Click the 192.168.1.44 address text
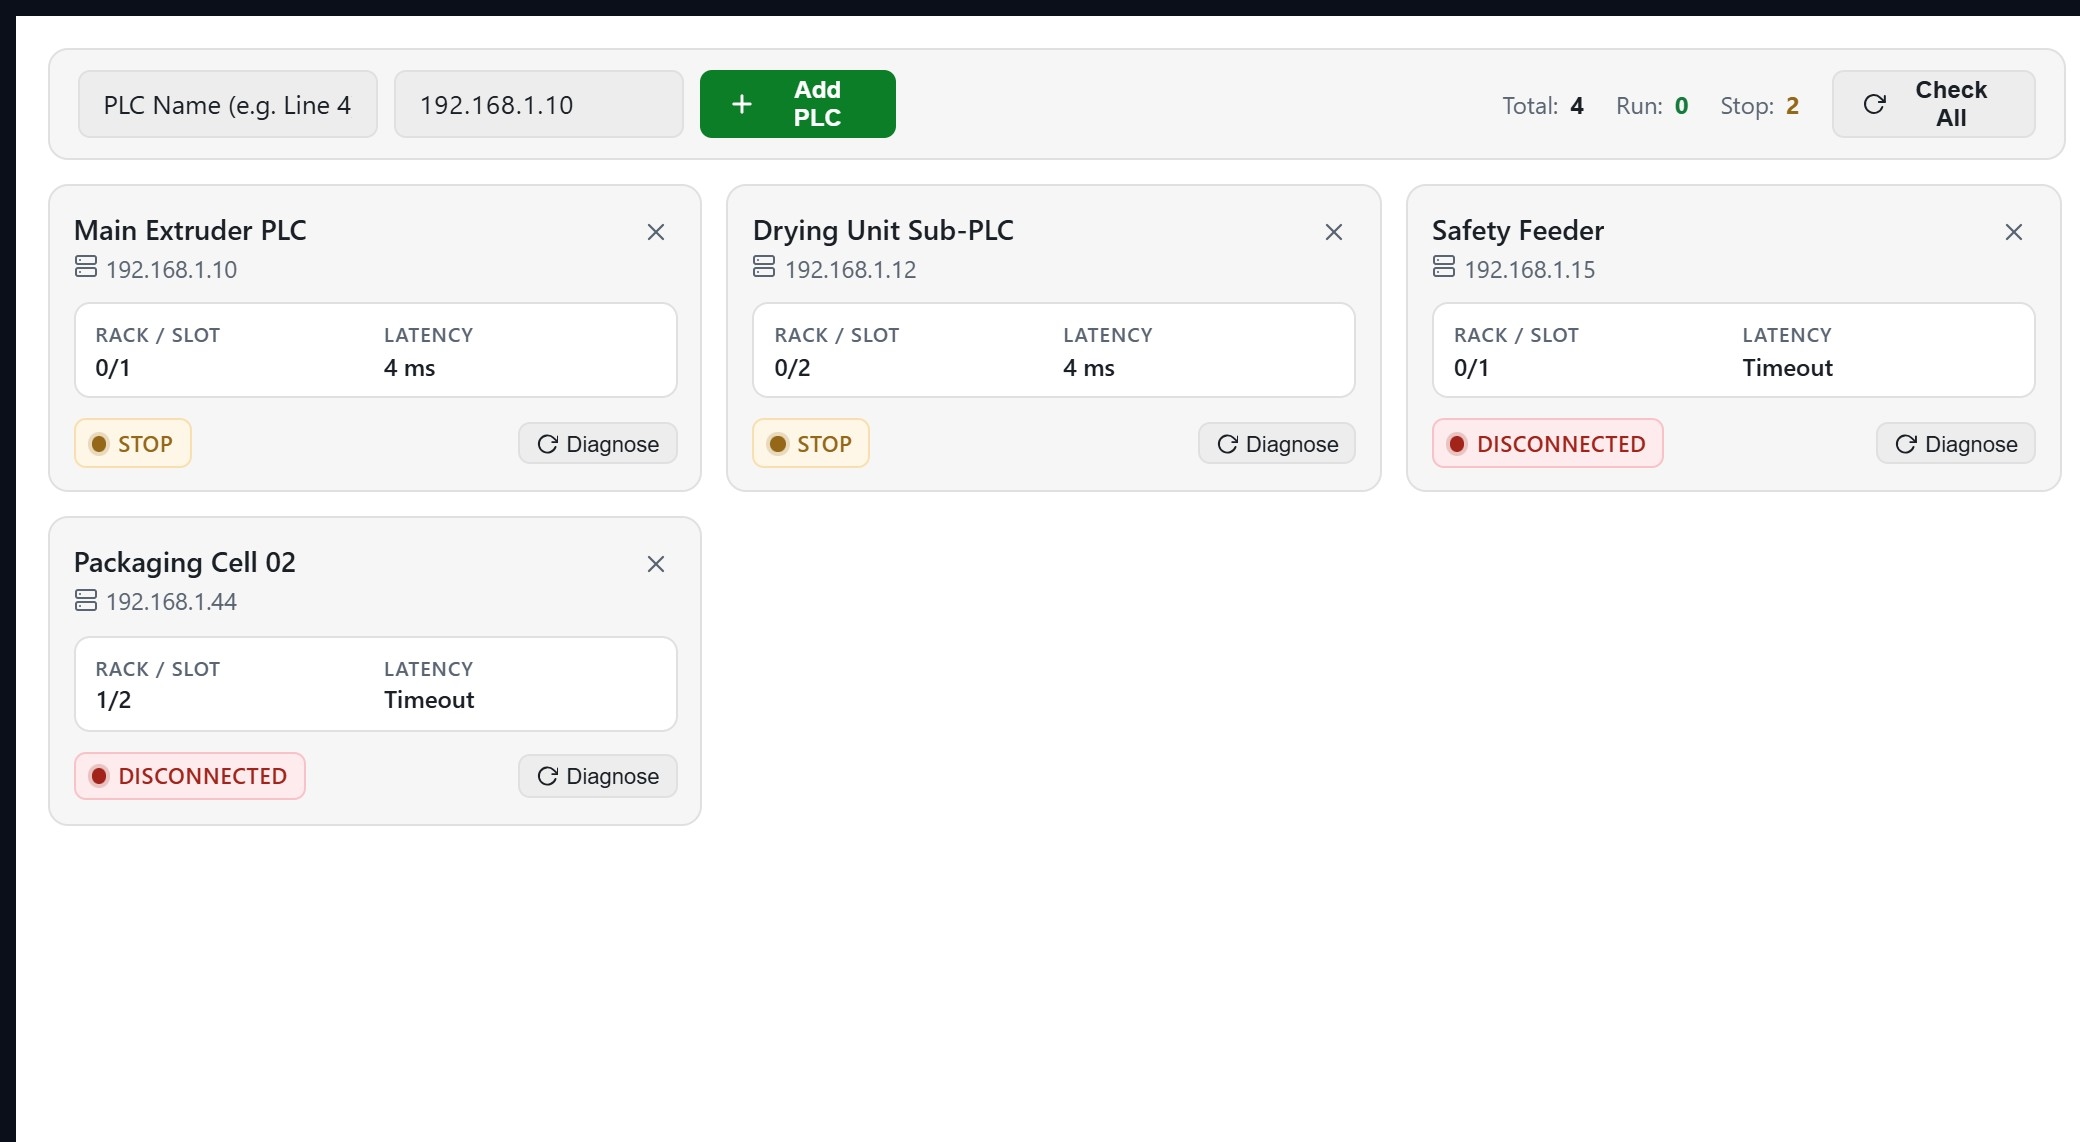Viewport: 2080px width, 1142px height. (172, 602)
